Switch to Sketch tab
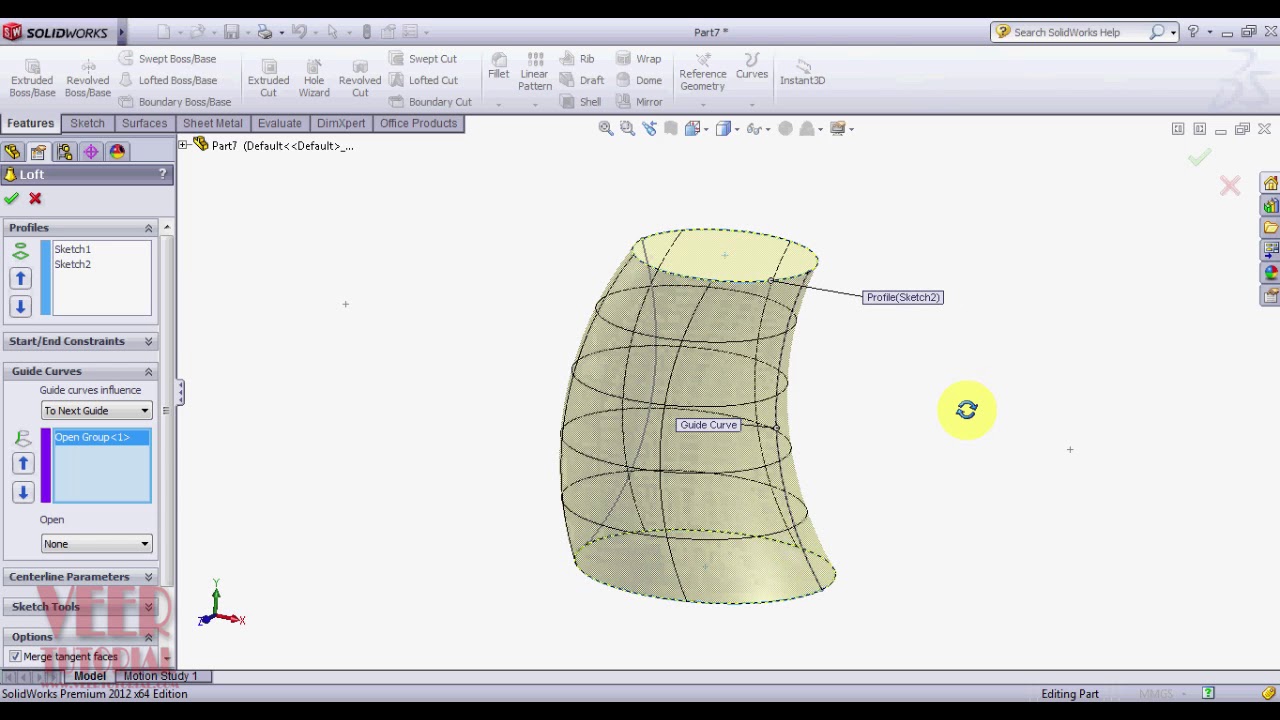Image resolution: width=1280 pixels, height=720 pixels. [x=87, y=124]
